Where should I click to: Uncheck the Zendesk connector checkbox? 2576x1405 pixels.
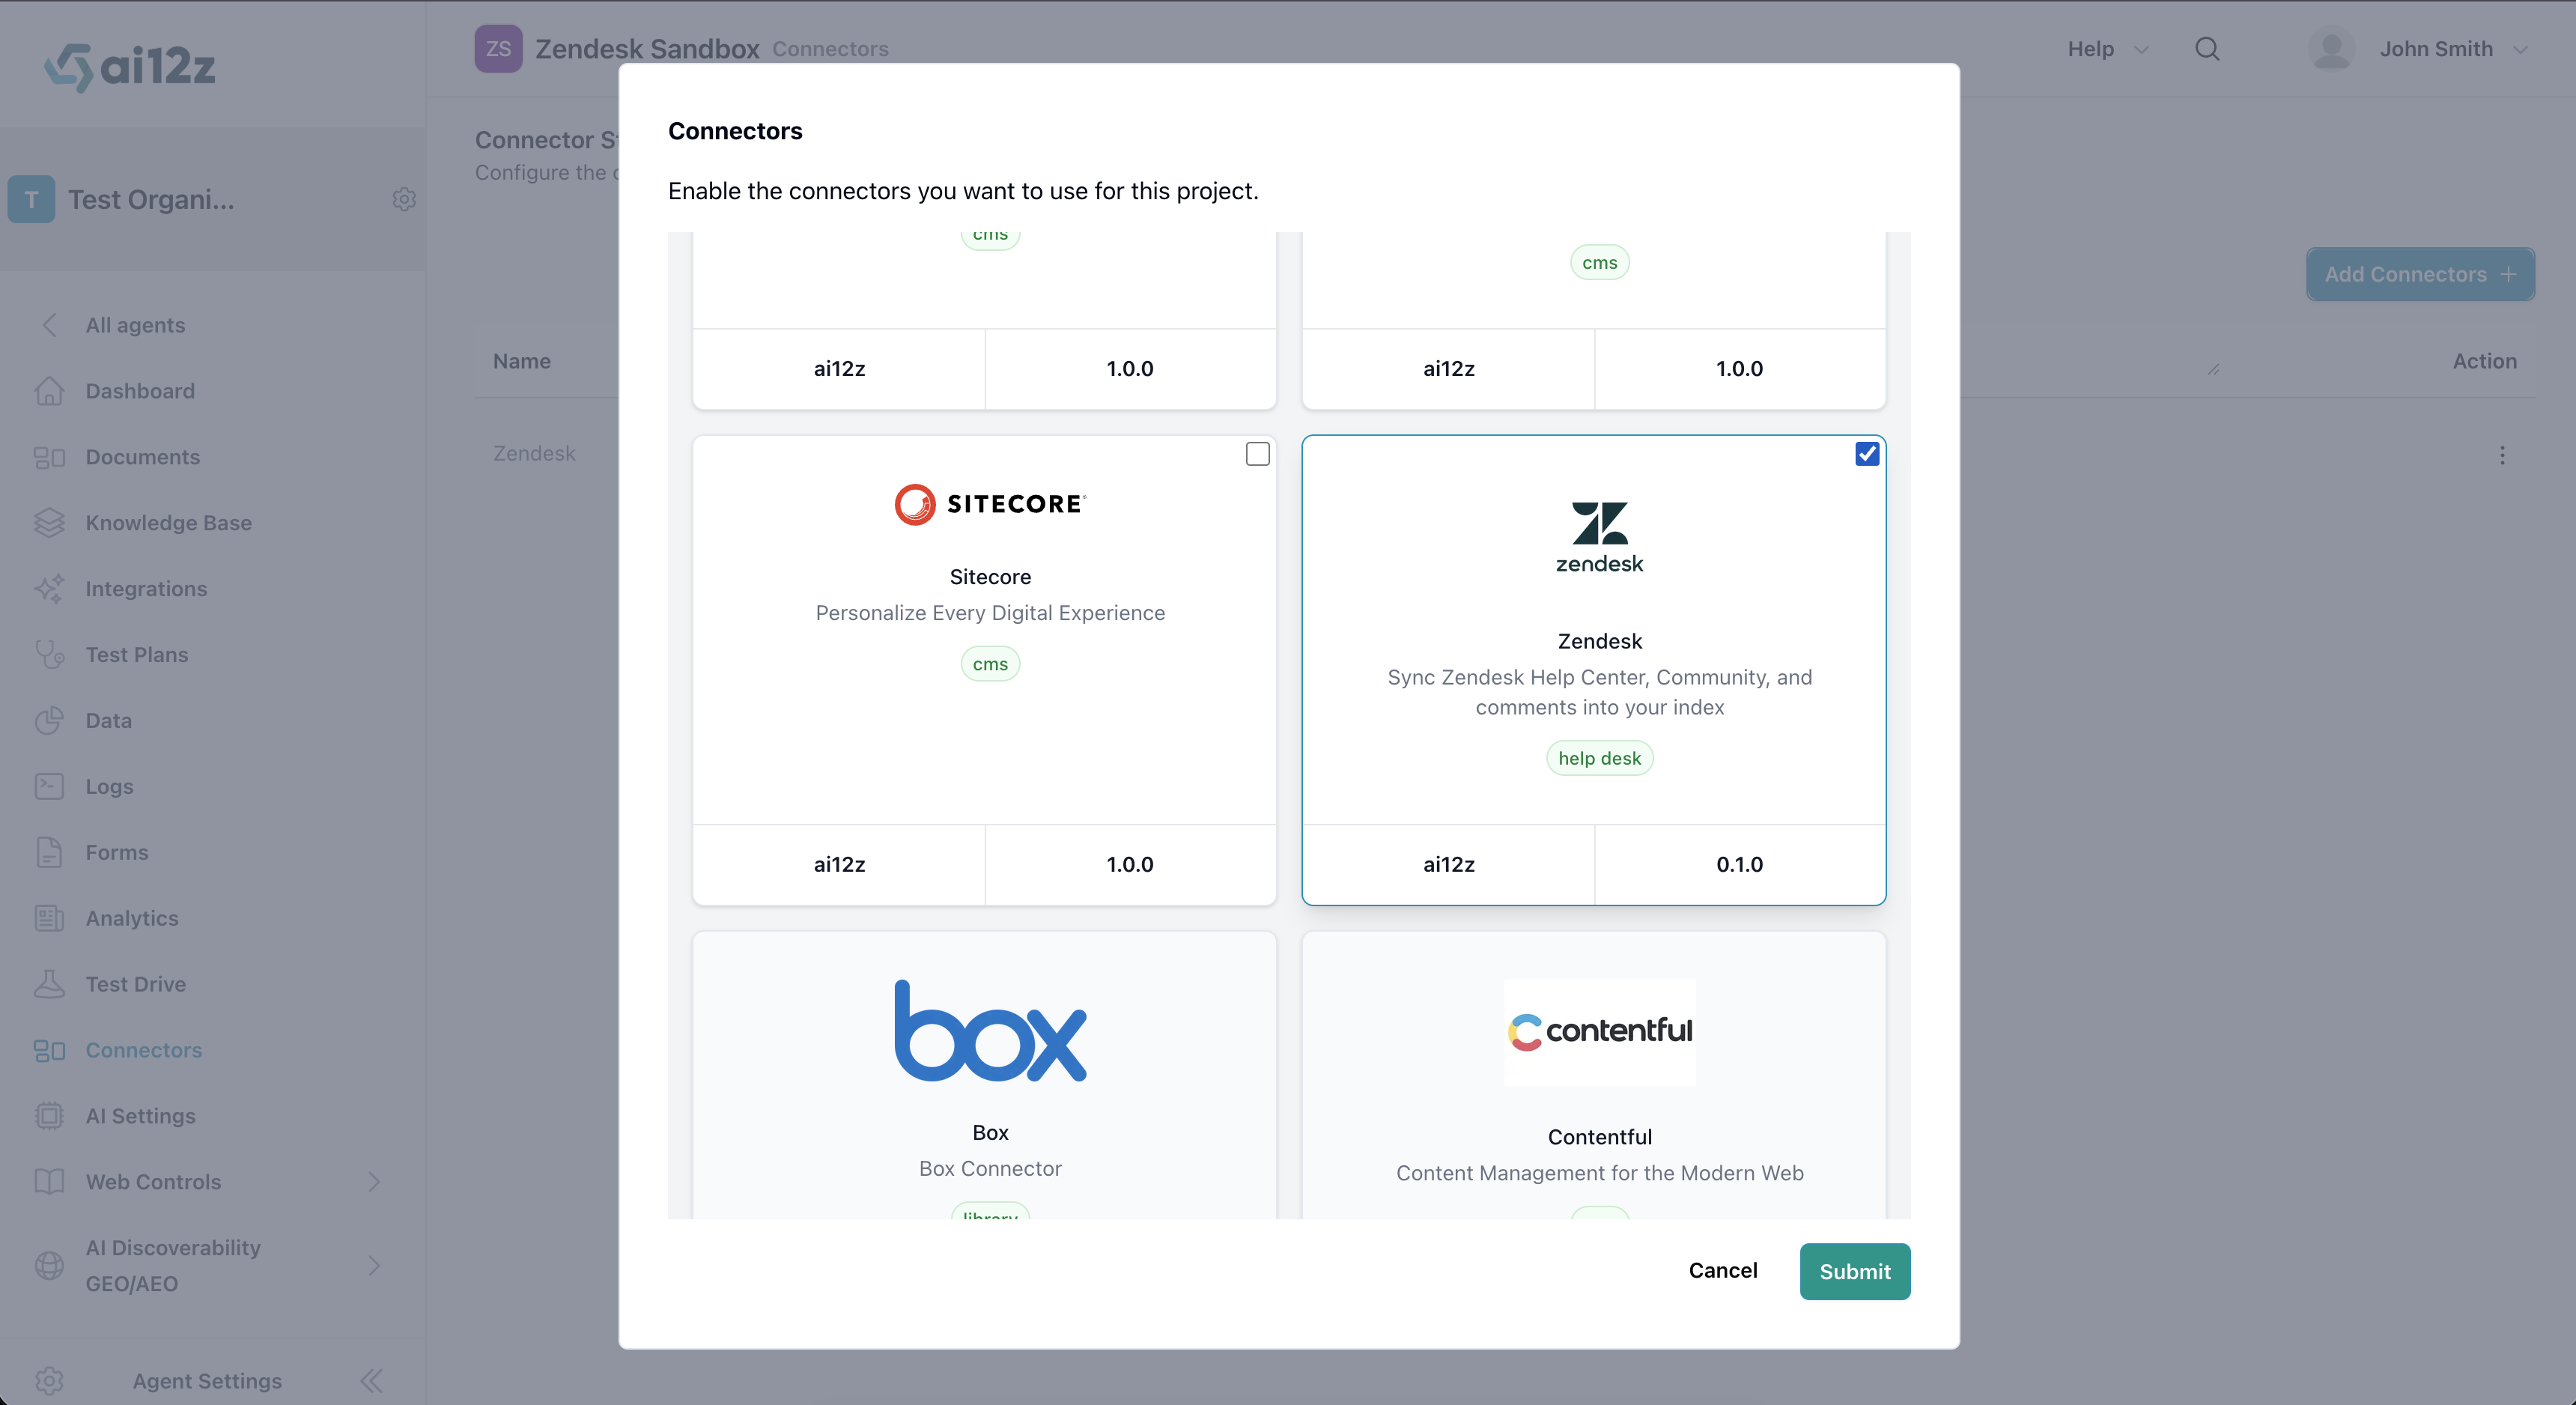[x=1867, y=454]
